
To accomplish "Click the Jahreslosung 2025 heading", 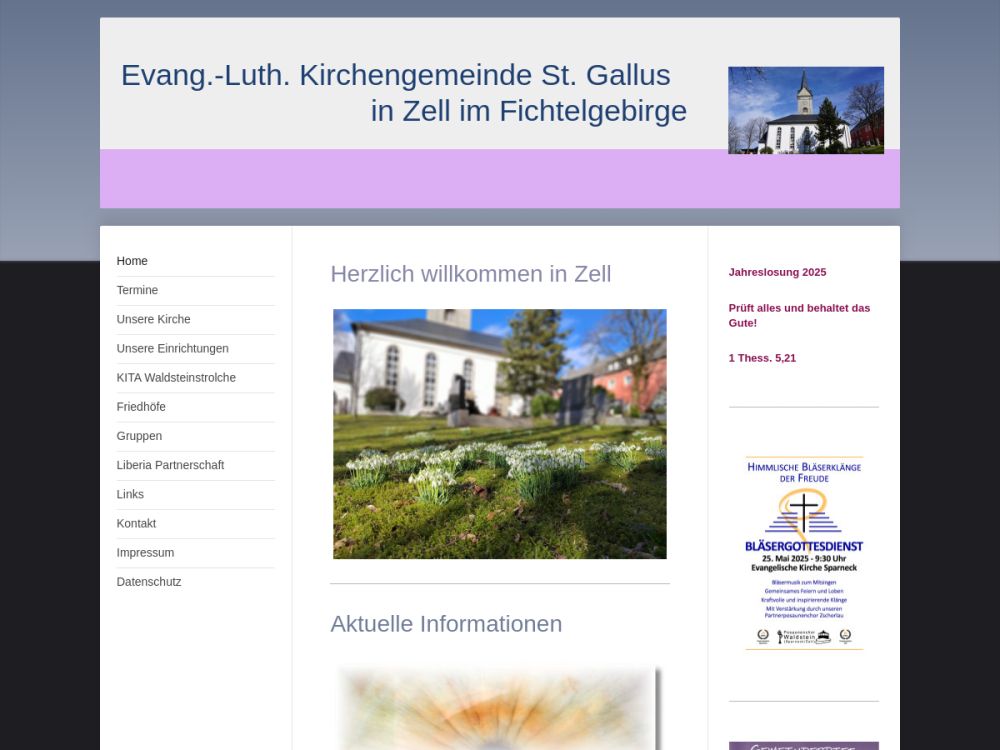I will (x=777, y=272).
